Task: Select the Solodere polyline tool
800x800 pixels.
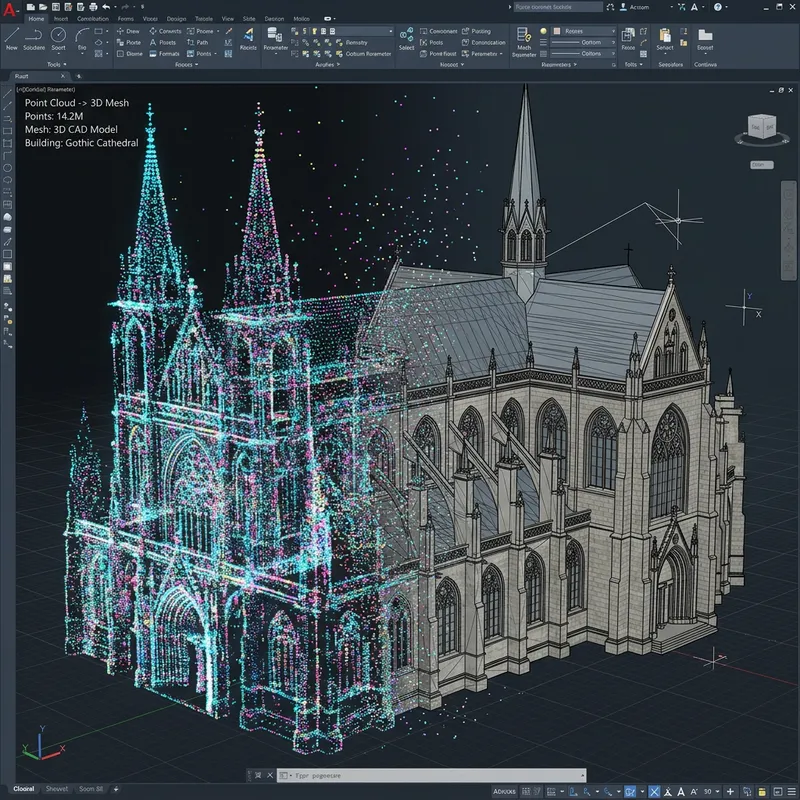Action: click(33, 37)
